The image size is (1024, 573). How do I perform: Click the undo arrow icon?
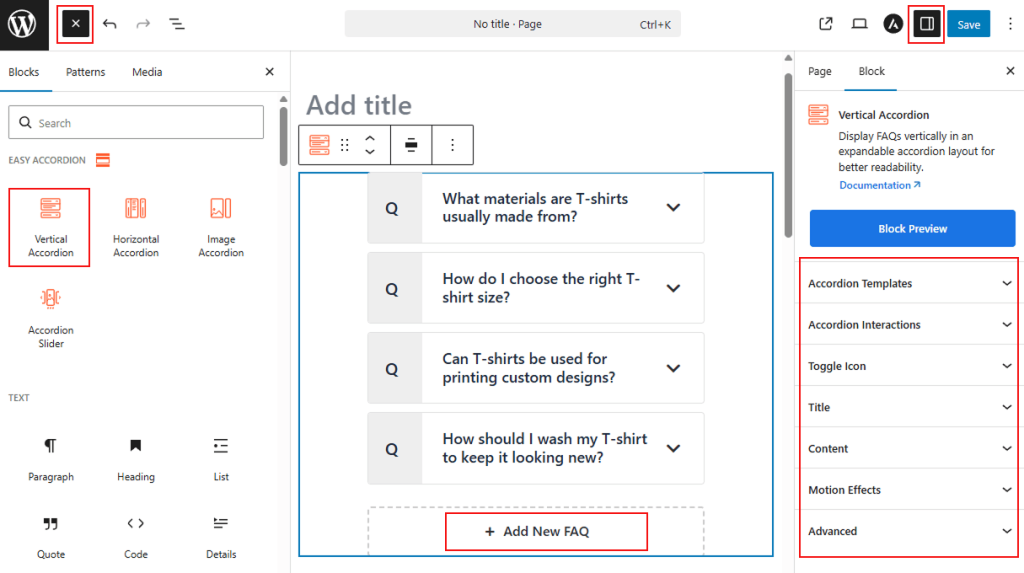110,24
